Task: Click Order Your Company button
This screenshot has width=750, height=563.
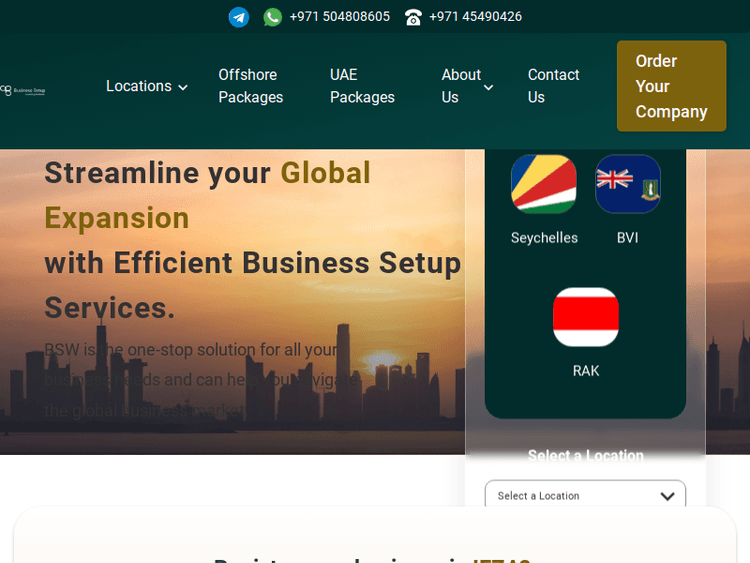Action: click(671, 86)
